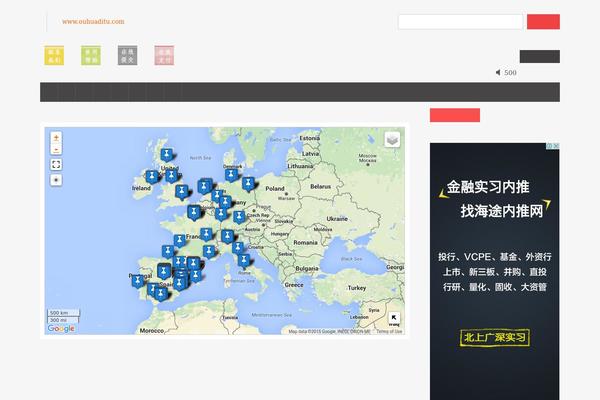The height and width of the screenshot is (400, 600).
Task: Toggle fullscreen map view
Action: tap(56, 165)
